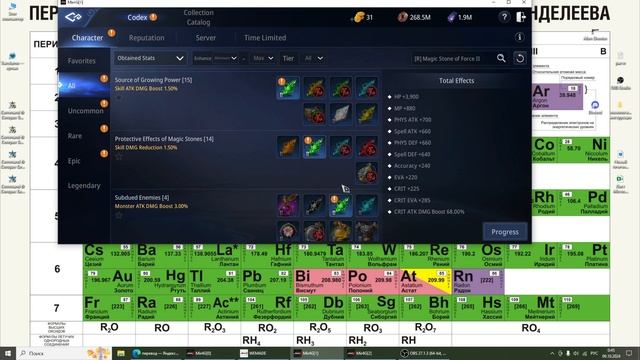Screen dimensions: 640x360
Task: Click the magnifier search icon
Action: pos(501,58)
